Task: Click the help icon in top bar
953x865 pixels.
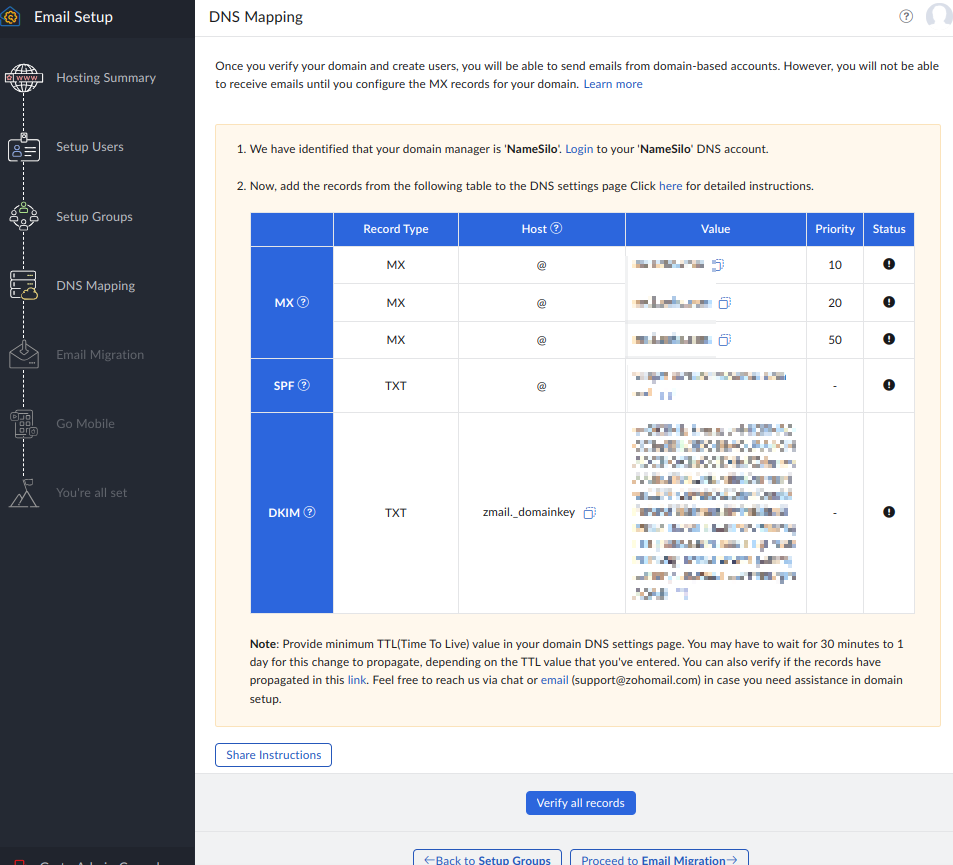Action: coord(906,16)
